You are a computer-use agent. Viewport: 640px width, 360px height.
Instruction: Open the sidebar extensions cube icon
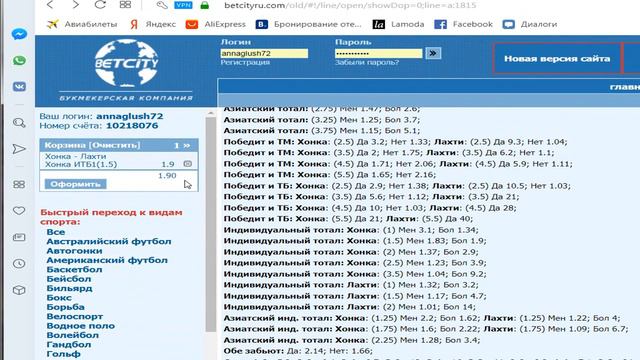point(19,290)
